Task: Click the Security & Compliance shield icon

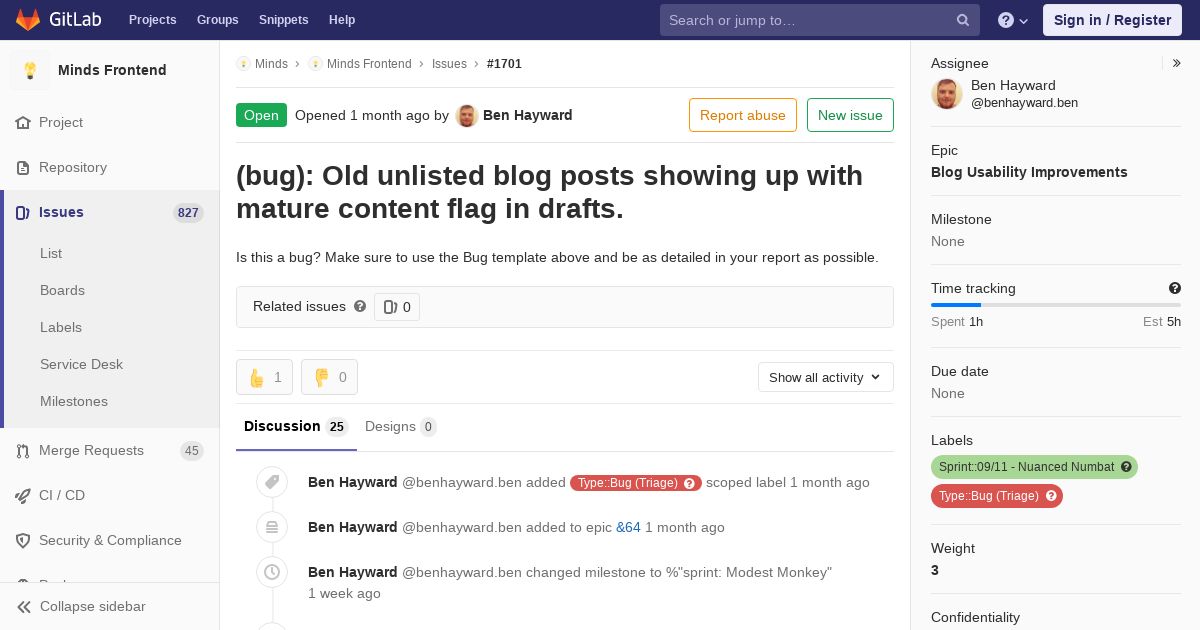Action: click(x=23, y=540)
